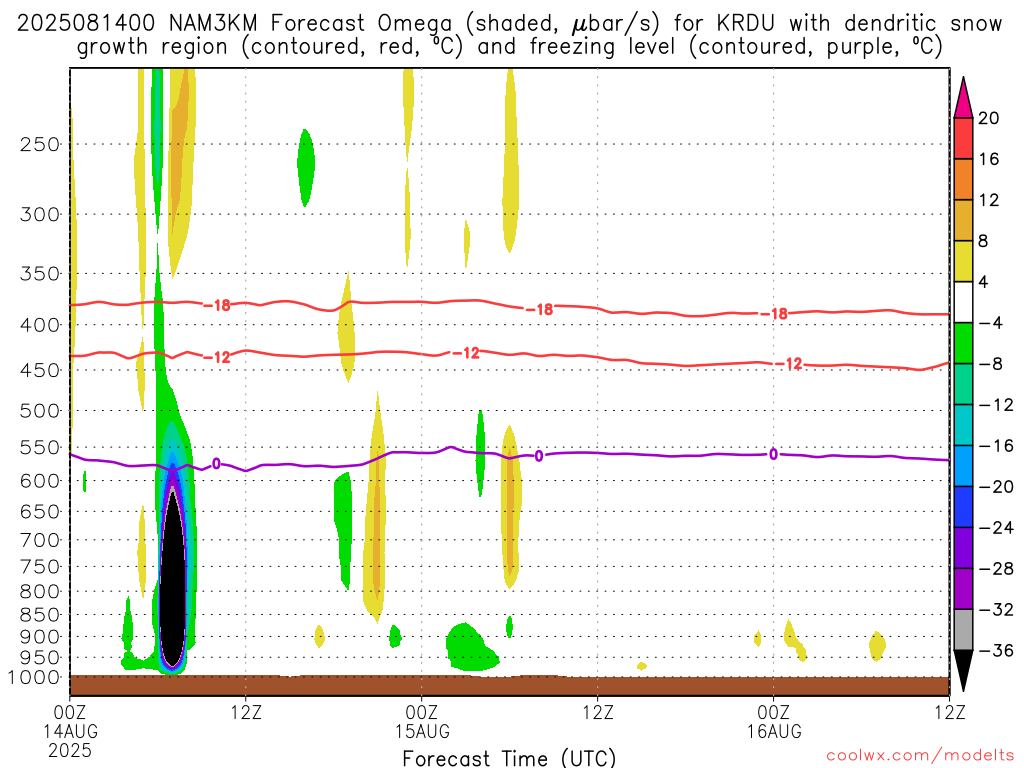Viewport: 1024px width, 768px height.
Task: Pick the bright green -4 to -8 colorbar segment
Action: point(963,344)
